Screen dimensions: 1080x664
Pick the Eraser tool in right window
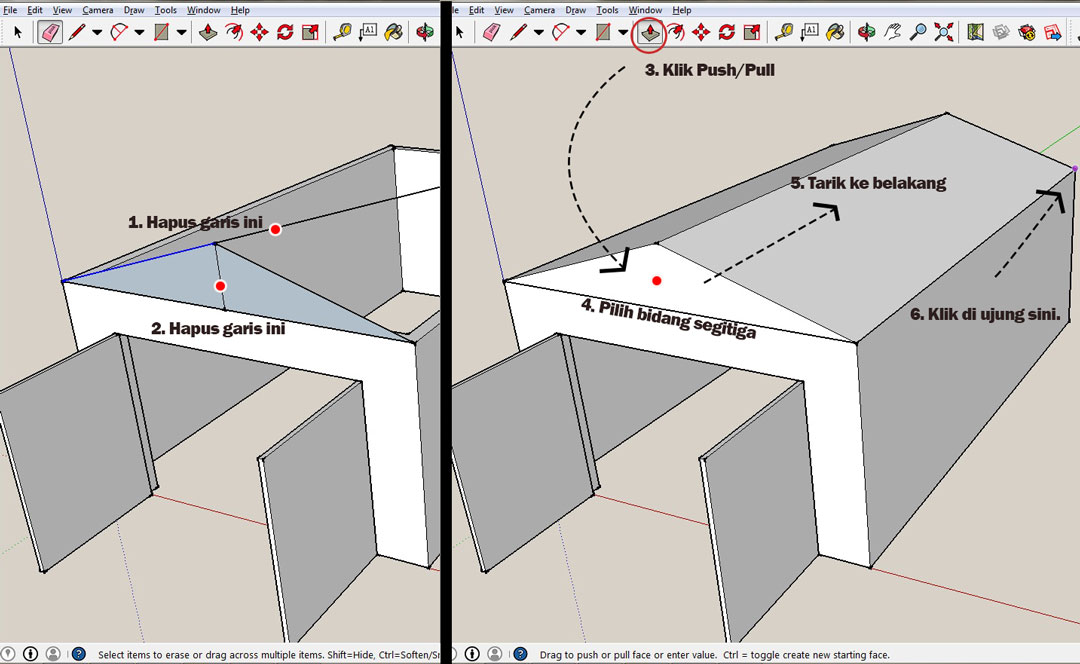click(491, 32)
